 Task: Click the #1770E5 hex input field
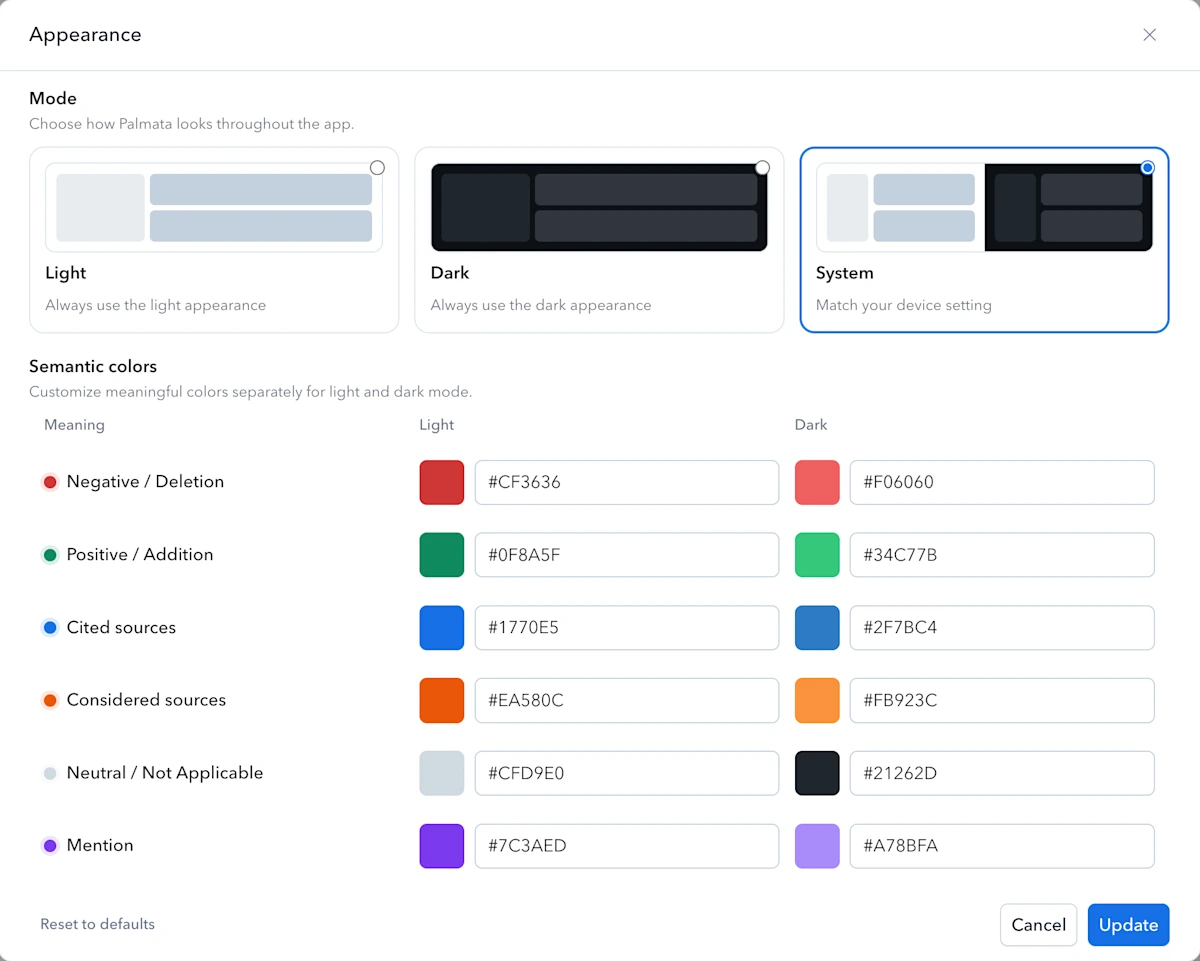point(627,628)
